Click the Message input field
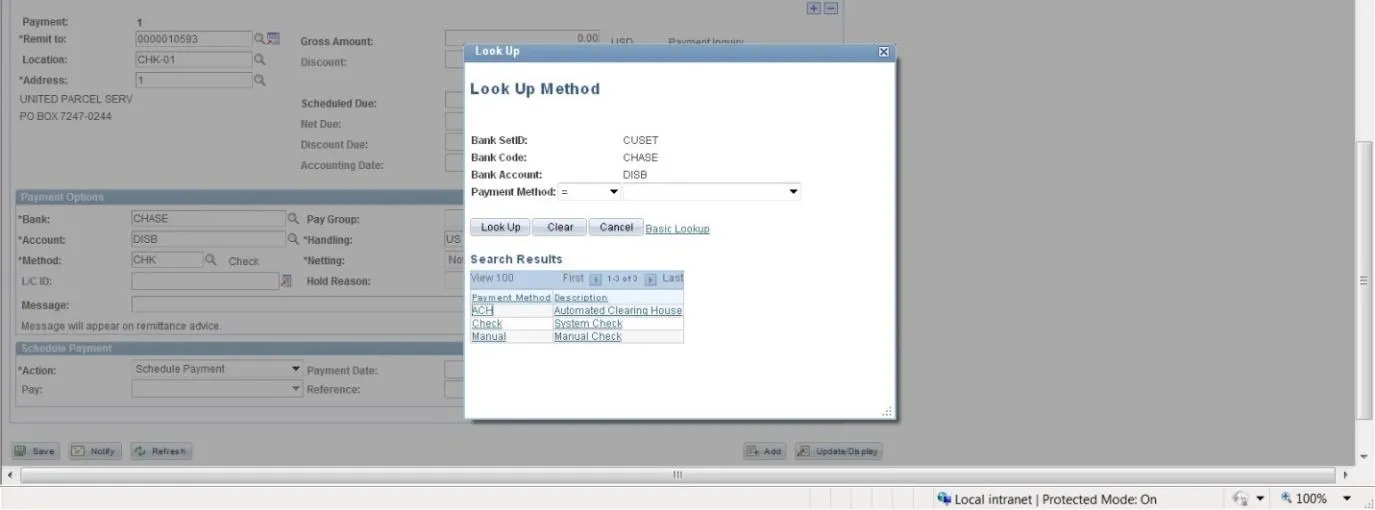 (297, 304)
